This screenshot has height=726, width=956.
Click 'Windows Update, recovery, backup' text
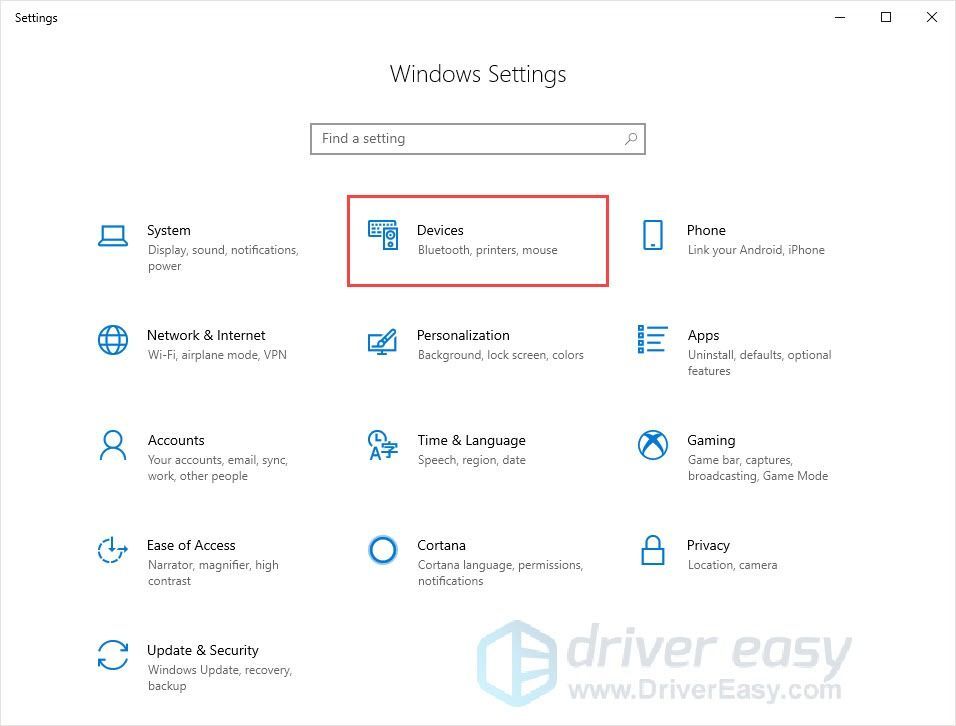(x=220, y=678)
